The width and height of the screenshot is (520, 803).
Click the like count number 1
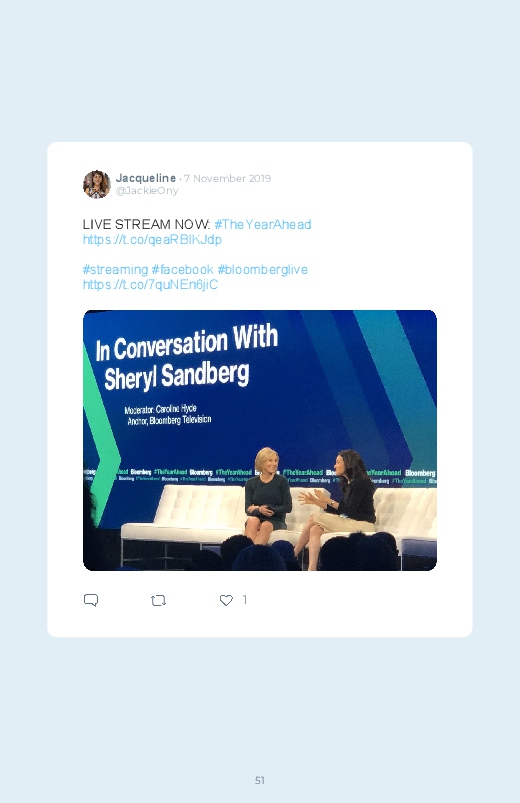[245, 600]
